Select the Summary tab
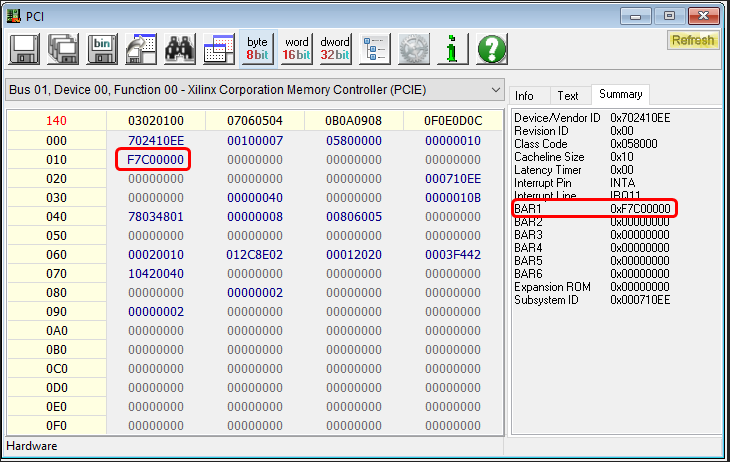 pos(620,95)
